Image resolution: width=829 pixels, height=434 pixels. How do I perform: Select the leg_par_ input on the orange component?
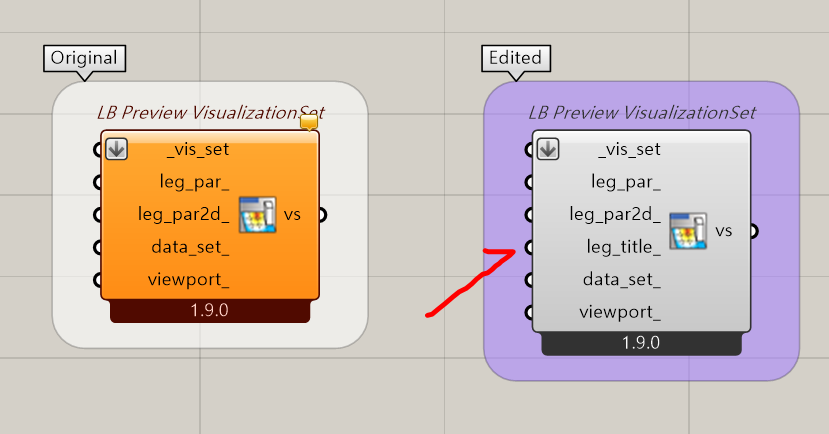click(x=195, y=182)
